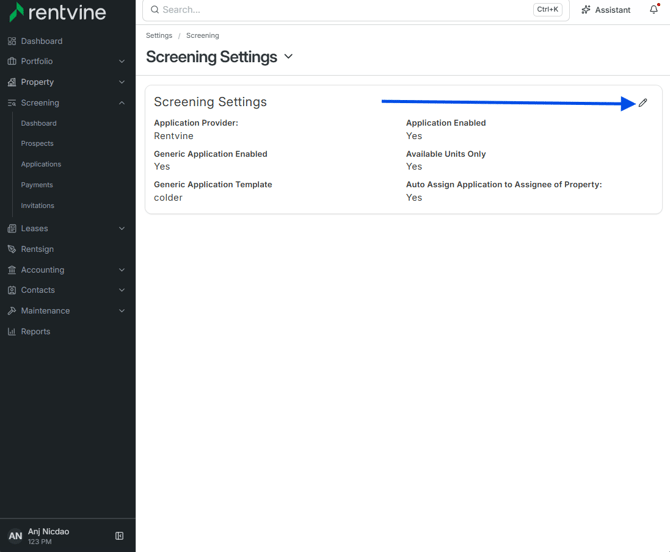The width and height of the screenshot is (670, 552).
Task: Click the Application Enabled label
Action: [446, 123]
